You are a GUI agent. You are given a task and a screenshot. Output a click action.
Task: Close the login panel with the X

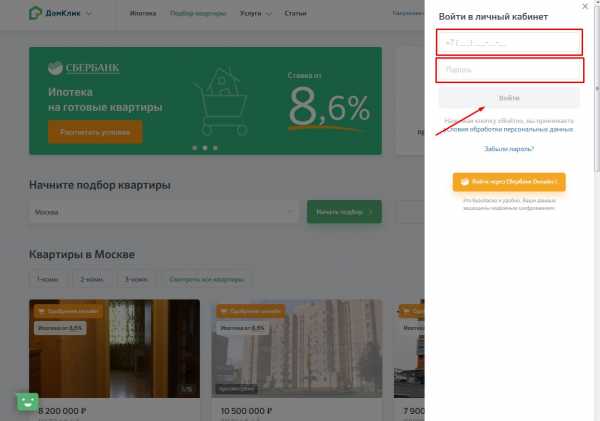point(585,6)
